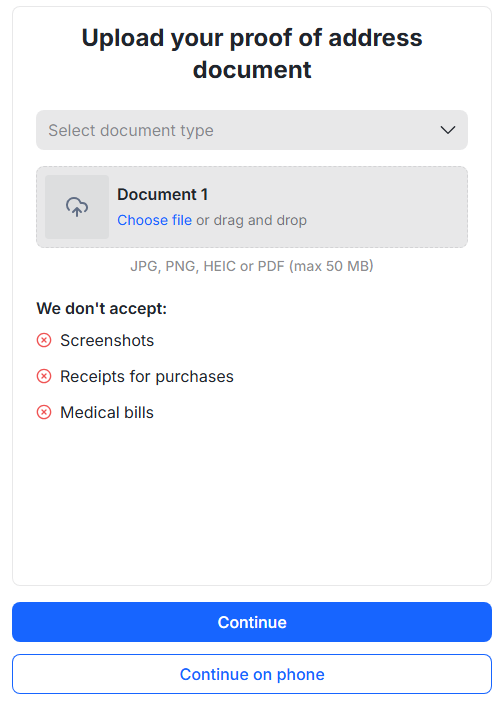
Task: Click the Screenshots list item text
Action: (107, 340)
